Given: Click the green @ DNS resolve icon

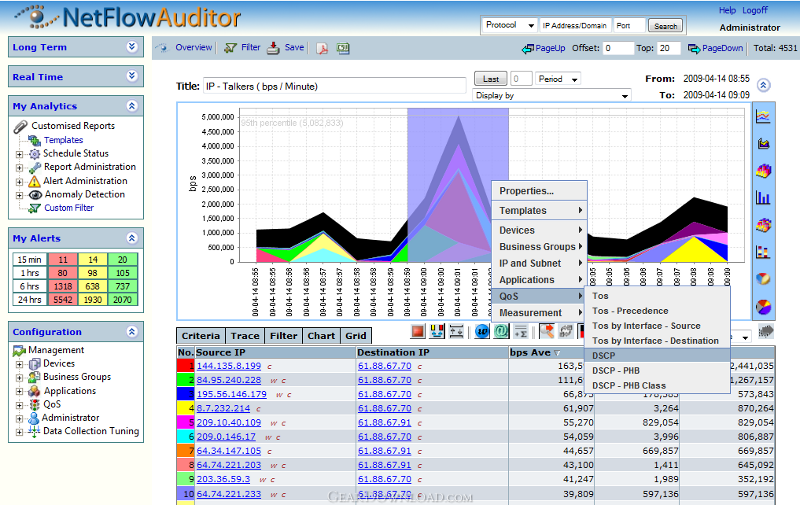Looking at the screenshot, I should pos(501,332).
